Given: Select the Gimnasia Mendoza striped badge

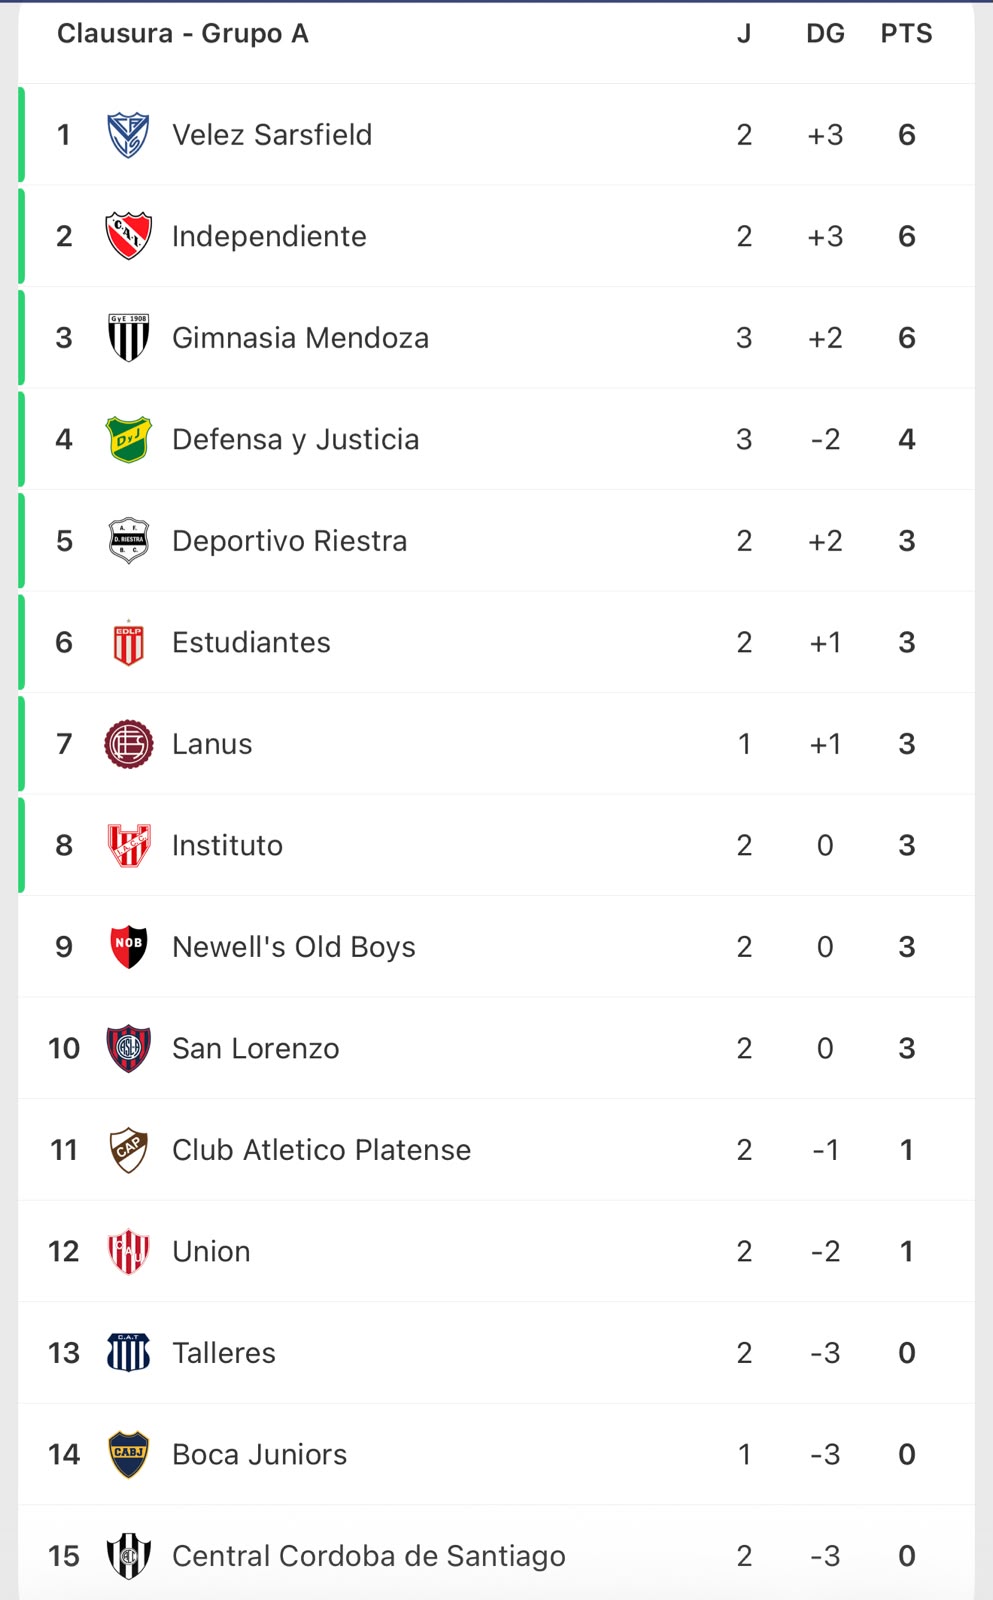Looking at the screenshot, I should [128, 338].
